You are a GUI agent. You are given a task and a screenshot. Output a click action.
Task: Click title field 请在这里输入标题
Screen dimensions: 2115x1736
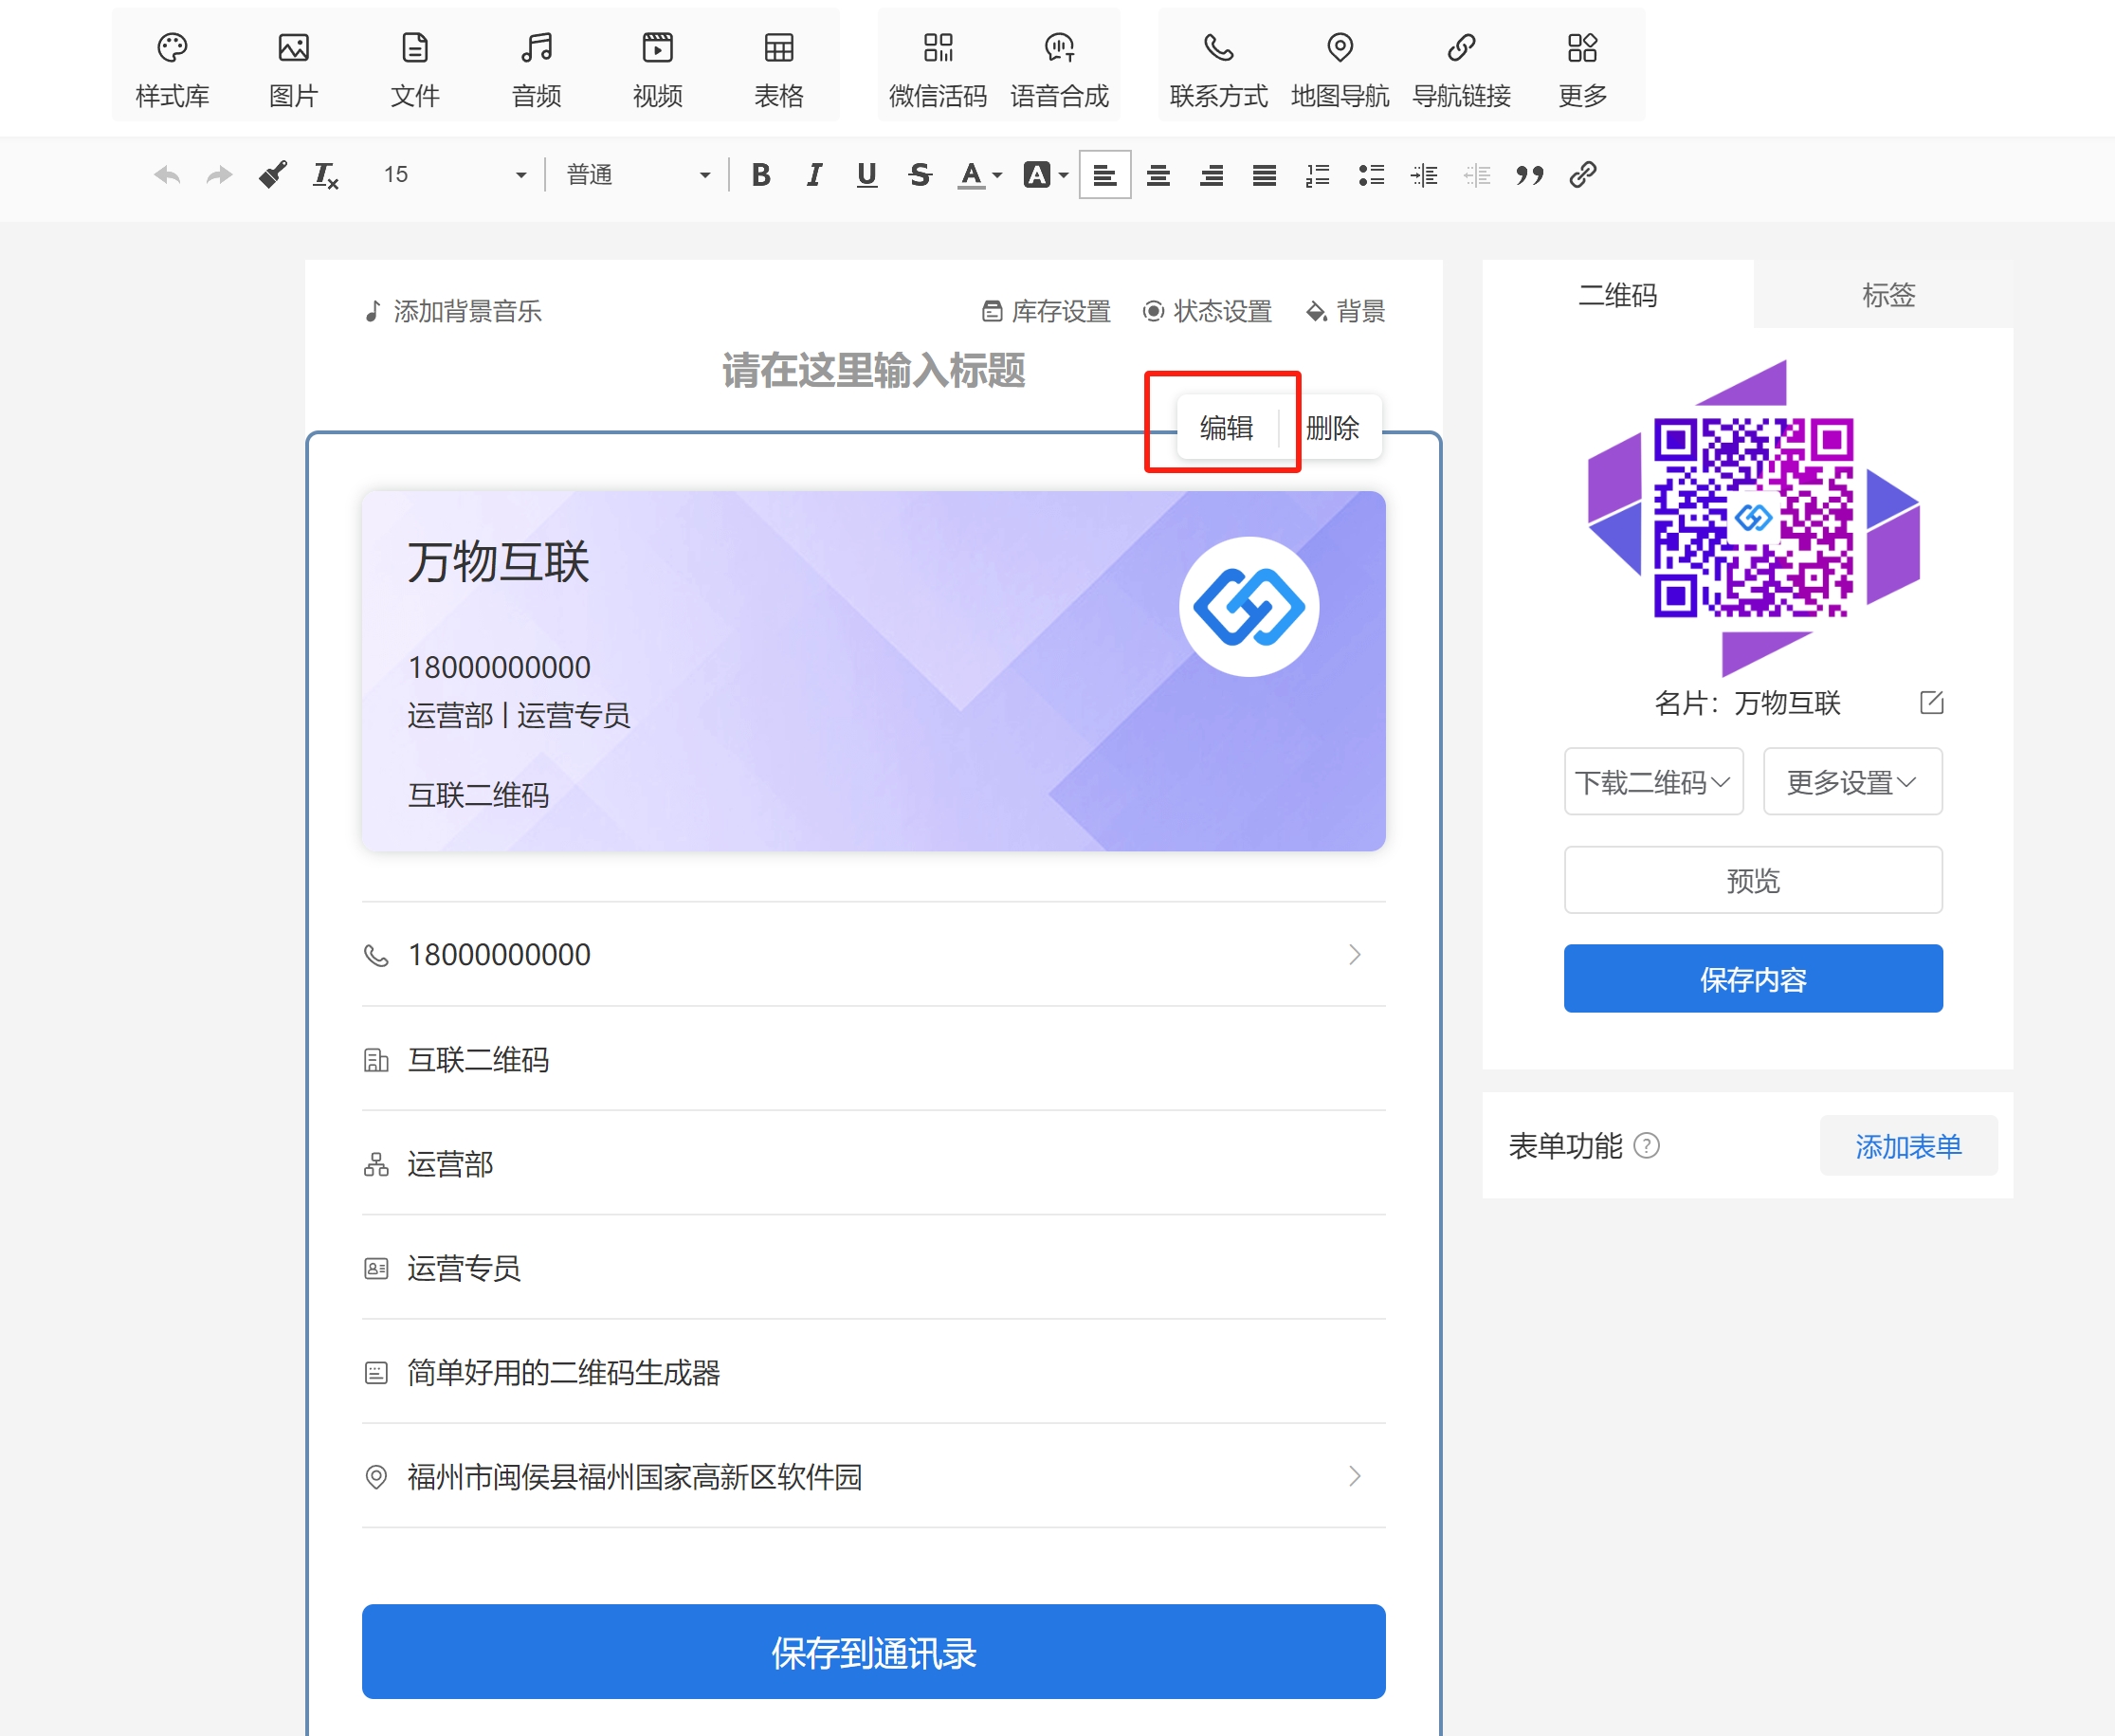(873, 370)
